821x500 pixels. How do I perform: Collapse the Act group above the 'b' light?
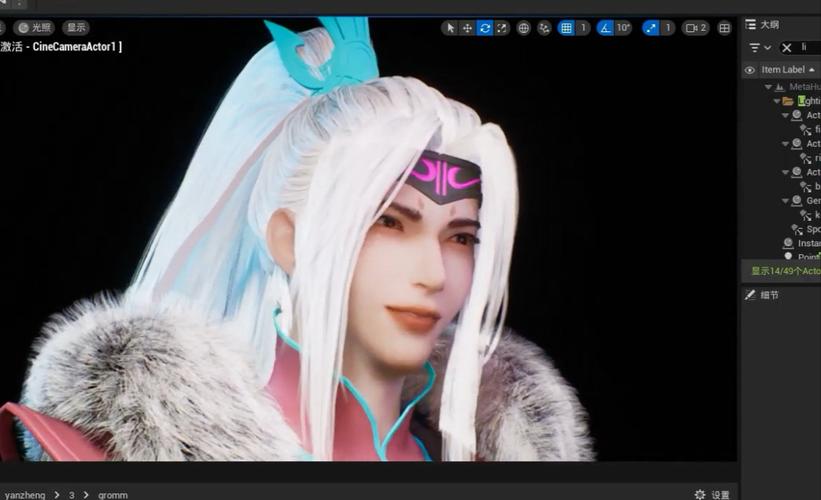(x=785, y=172)
